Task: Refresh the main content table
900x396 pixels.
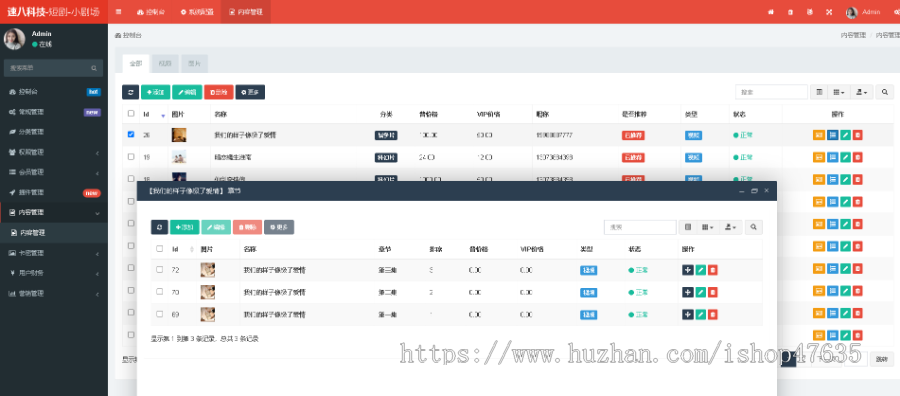Action: pos(130,92)
